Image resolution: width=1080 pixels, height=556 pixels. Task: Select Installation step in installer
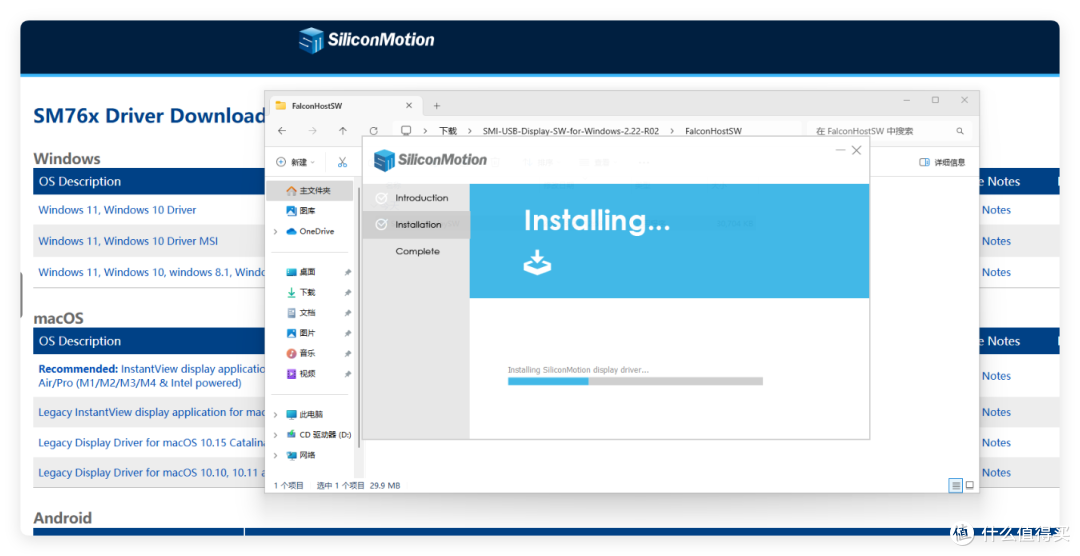[416, 225]
